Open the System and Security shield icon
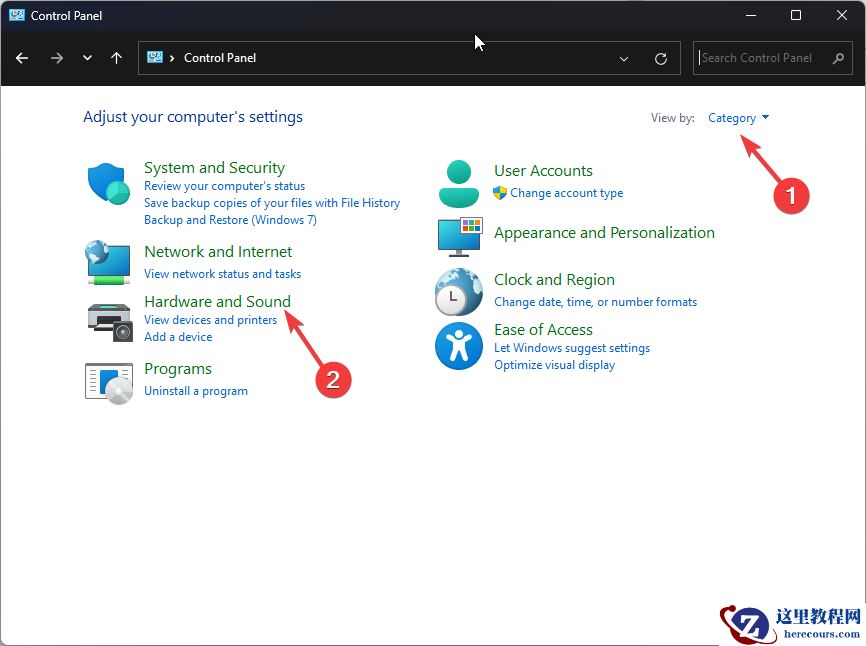Screen dimensions: 866x646 click(108, 183)
